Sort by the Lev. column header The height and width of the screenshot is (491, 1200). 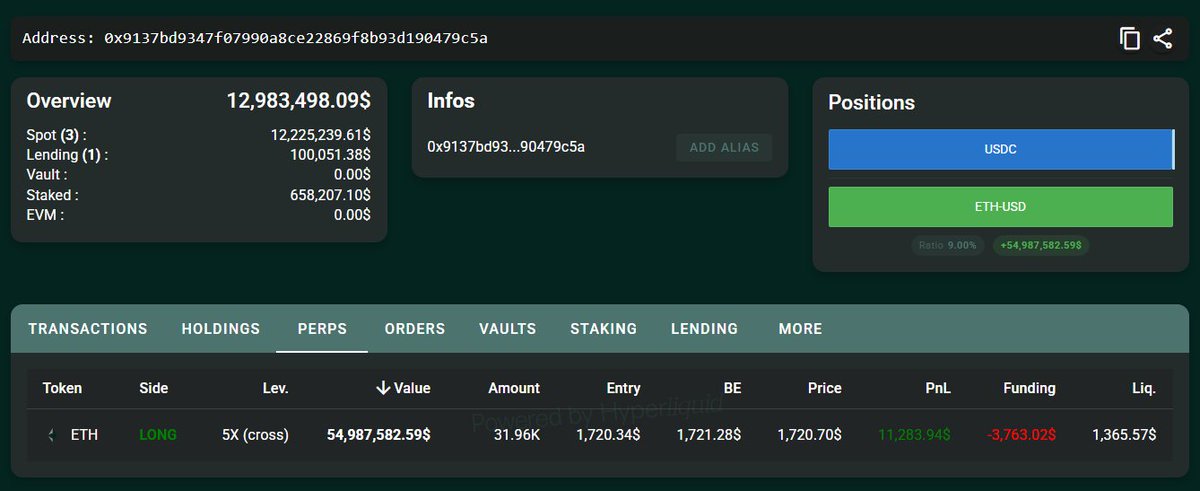275,388
